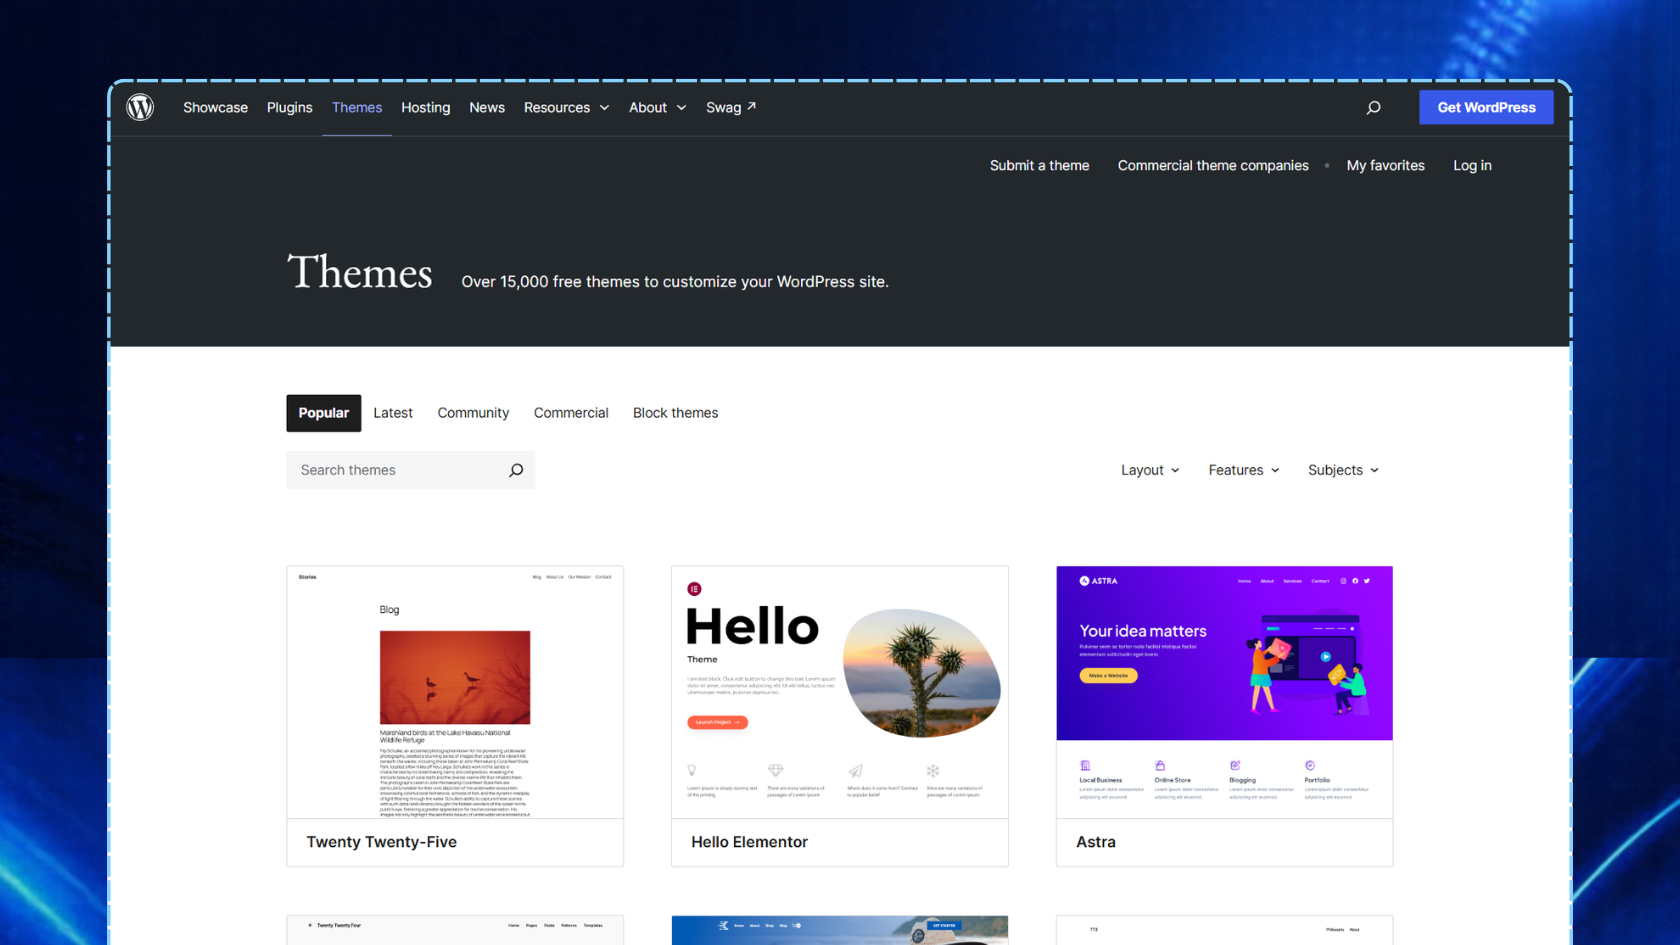Open the Astra theme preview thumbnail

pos(1224,692)
